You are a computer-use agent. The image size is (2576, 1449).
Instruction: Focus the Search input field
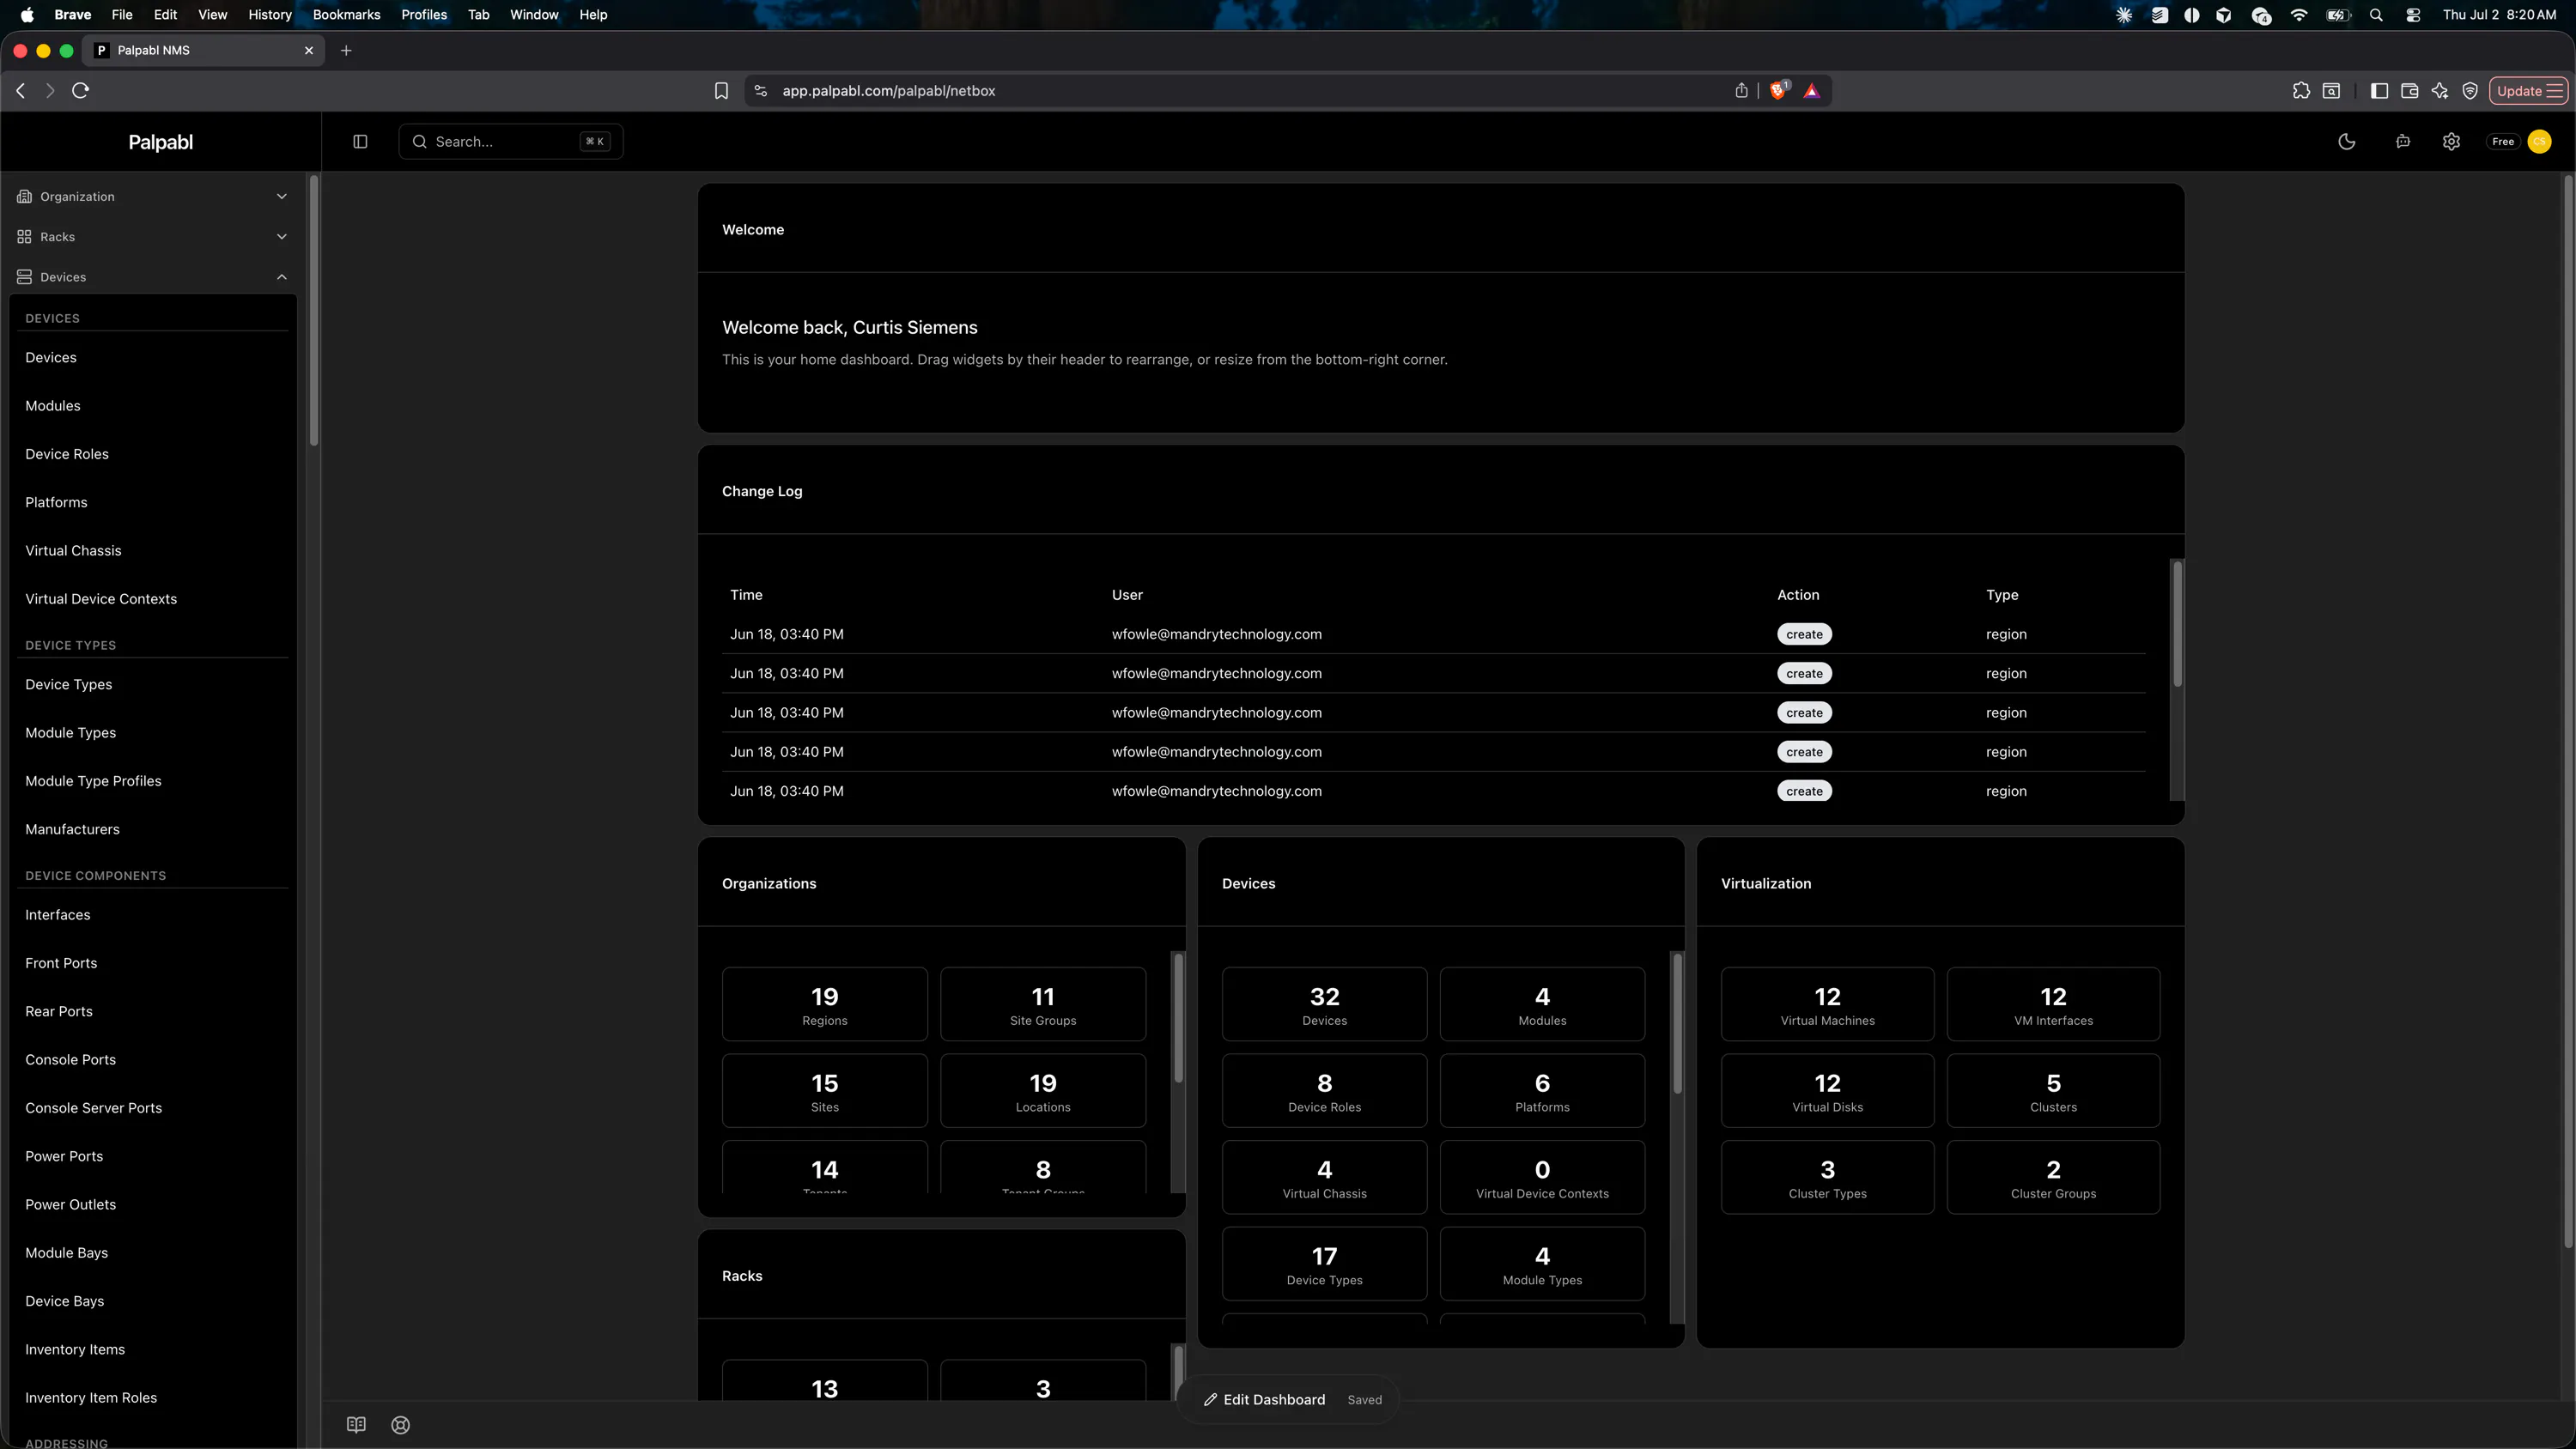[511, 141]
